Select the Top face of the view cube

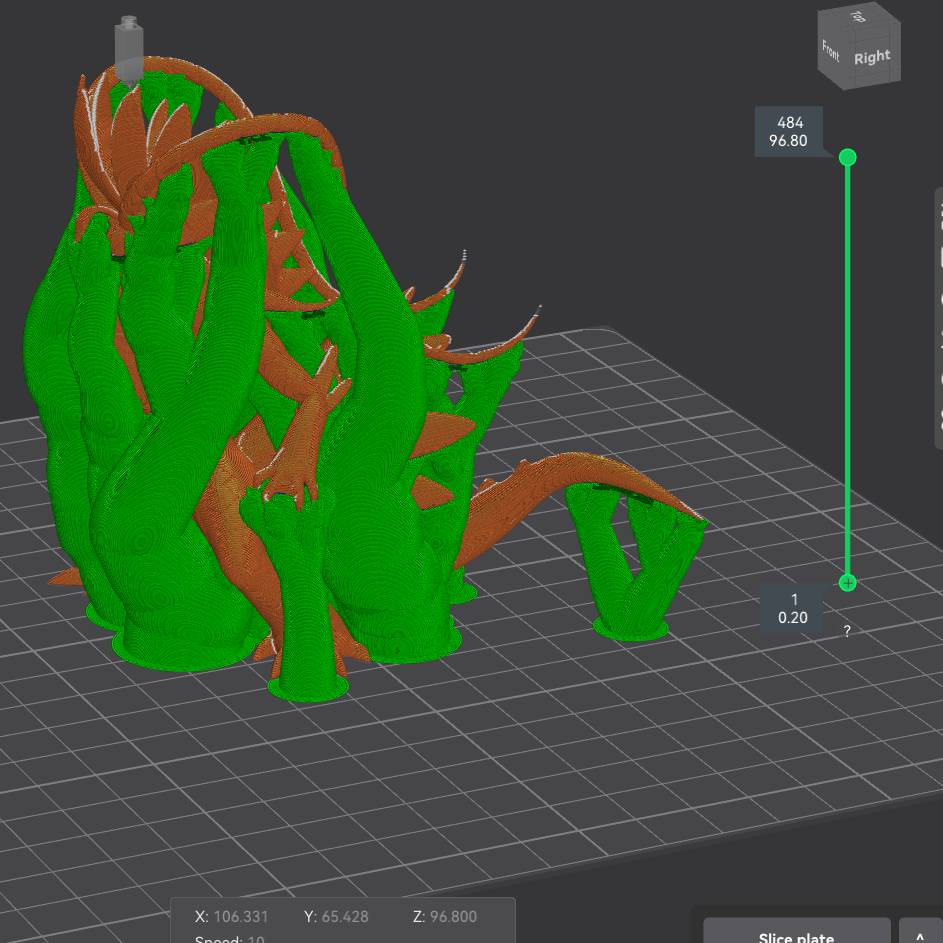(x=859, y=16)
